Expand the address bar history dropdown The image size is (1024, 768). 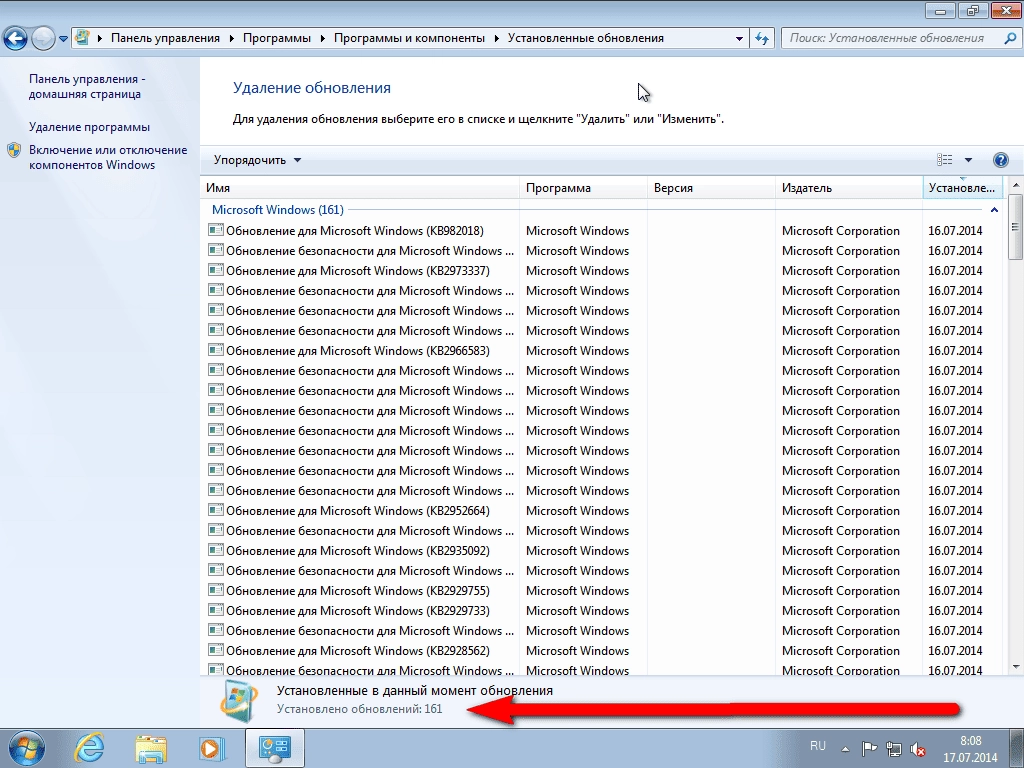pyautogui.click(x=739, y=39)
